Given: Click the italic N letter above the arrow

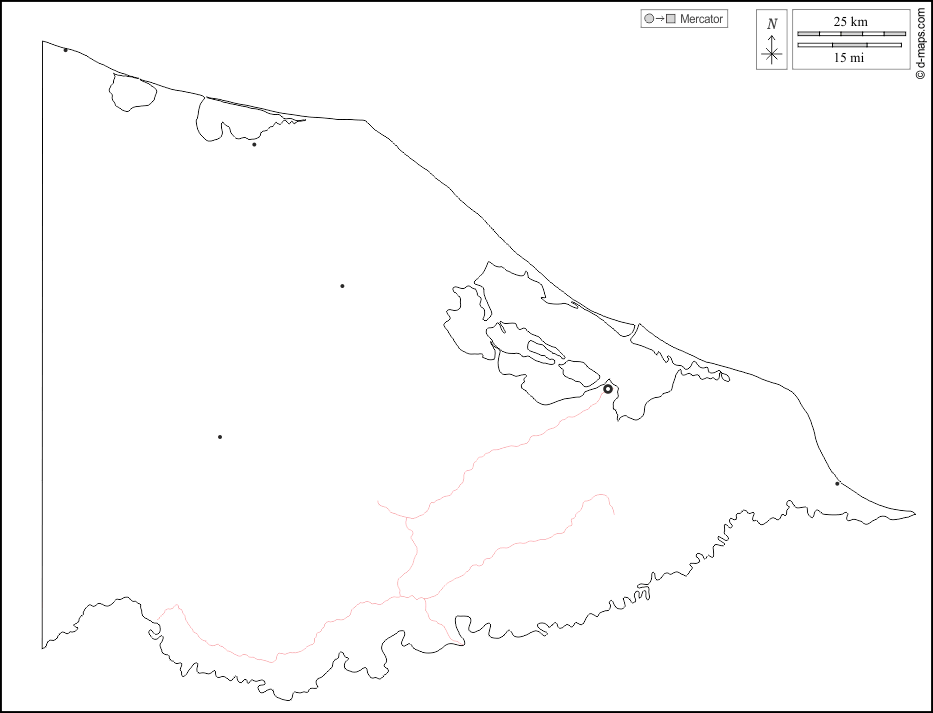Looking at the screenshot, I should tap(771, 24).
